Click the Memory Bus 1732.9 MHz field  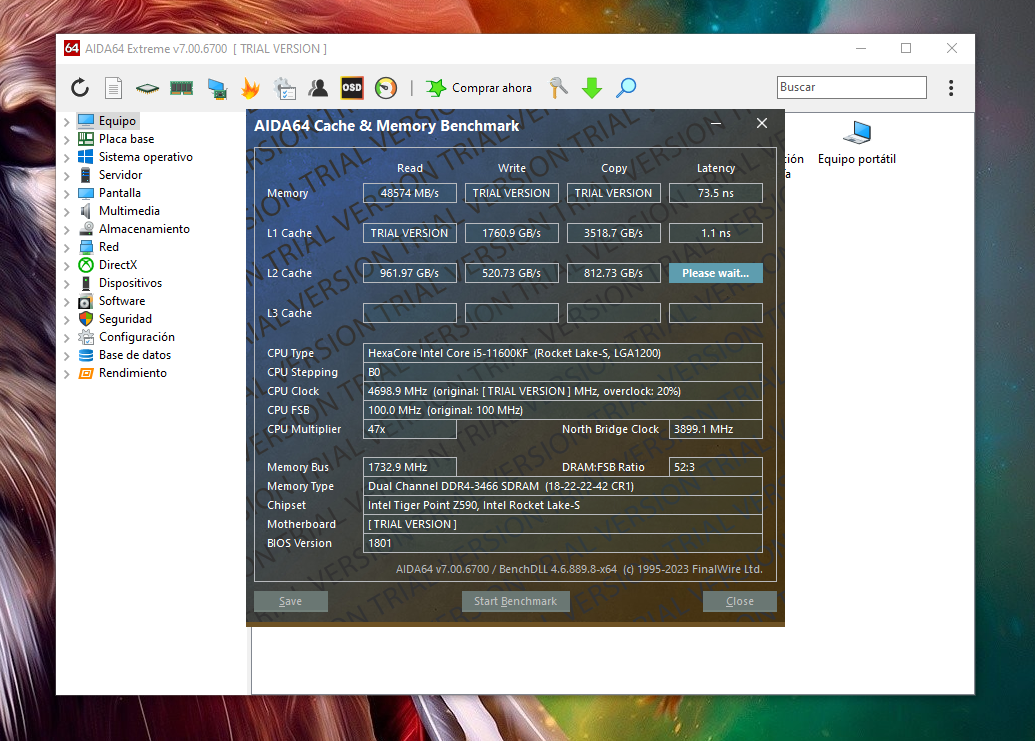[410, 467]
